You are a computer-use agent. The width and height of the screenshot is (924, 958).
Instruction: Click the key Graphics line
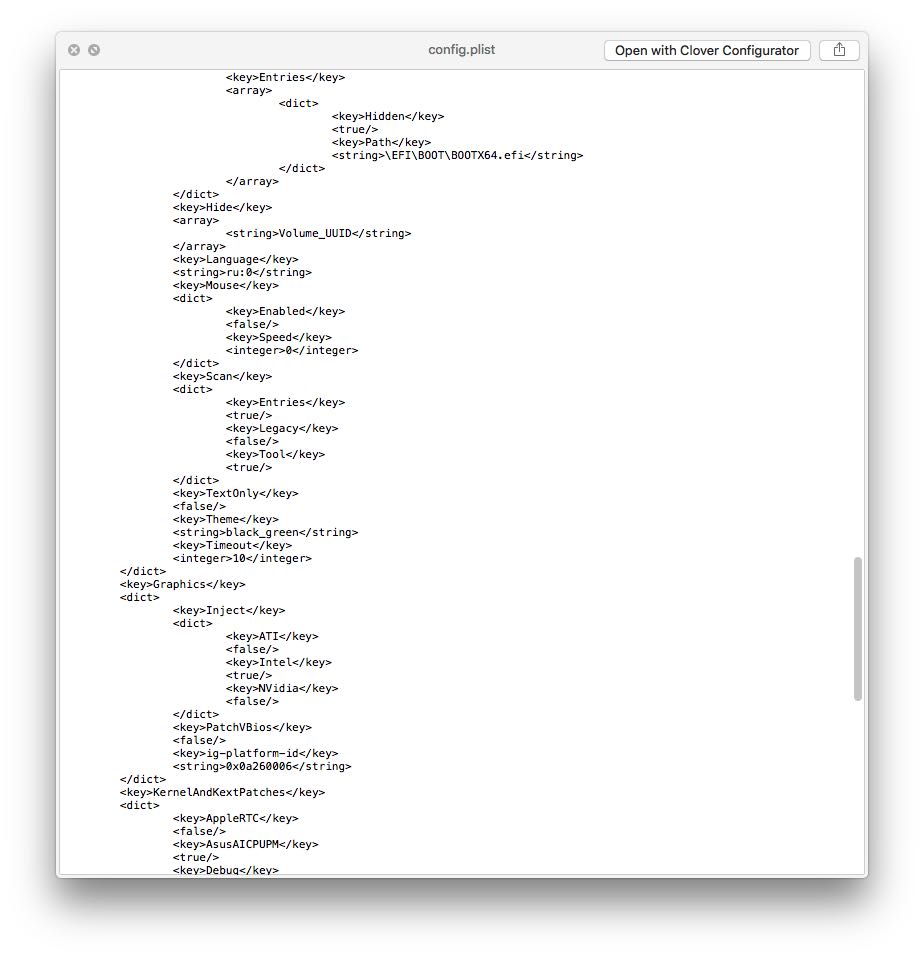tap(182, 584)
